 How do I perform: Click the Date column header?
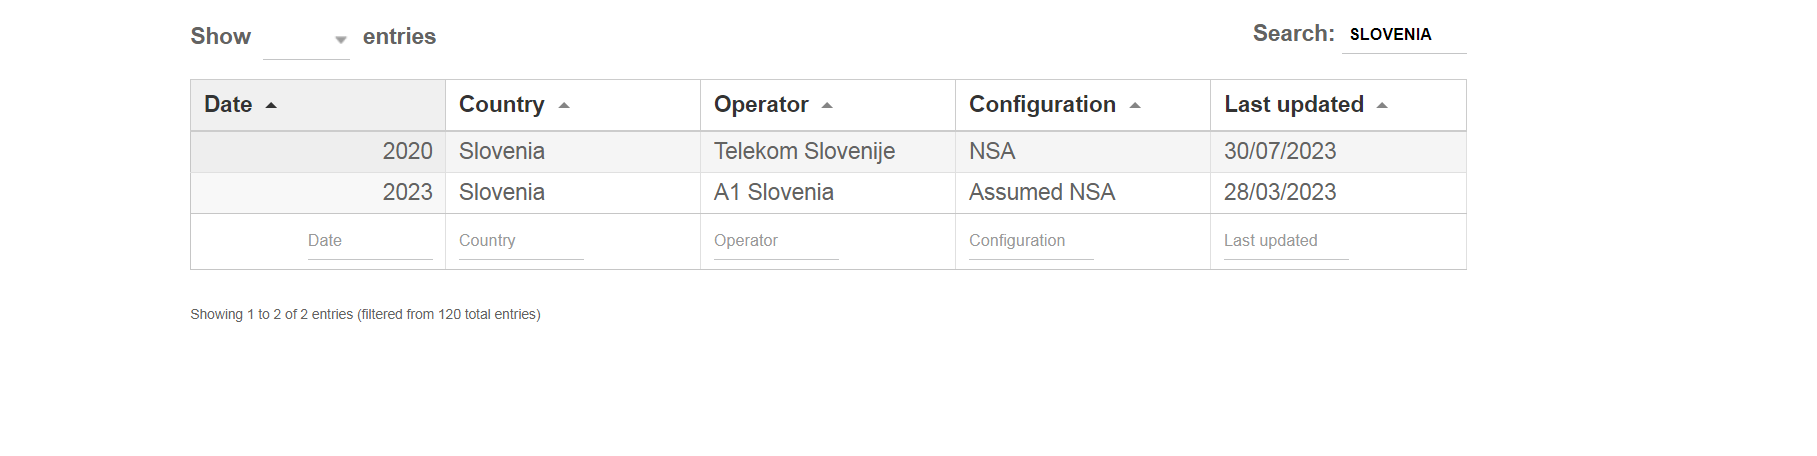318,105
